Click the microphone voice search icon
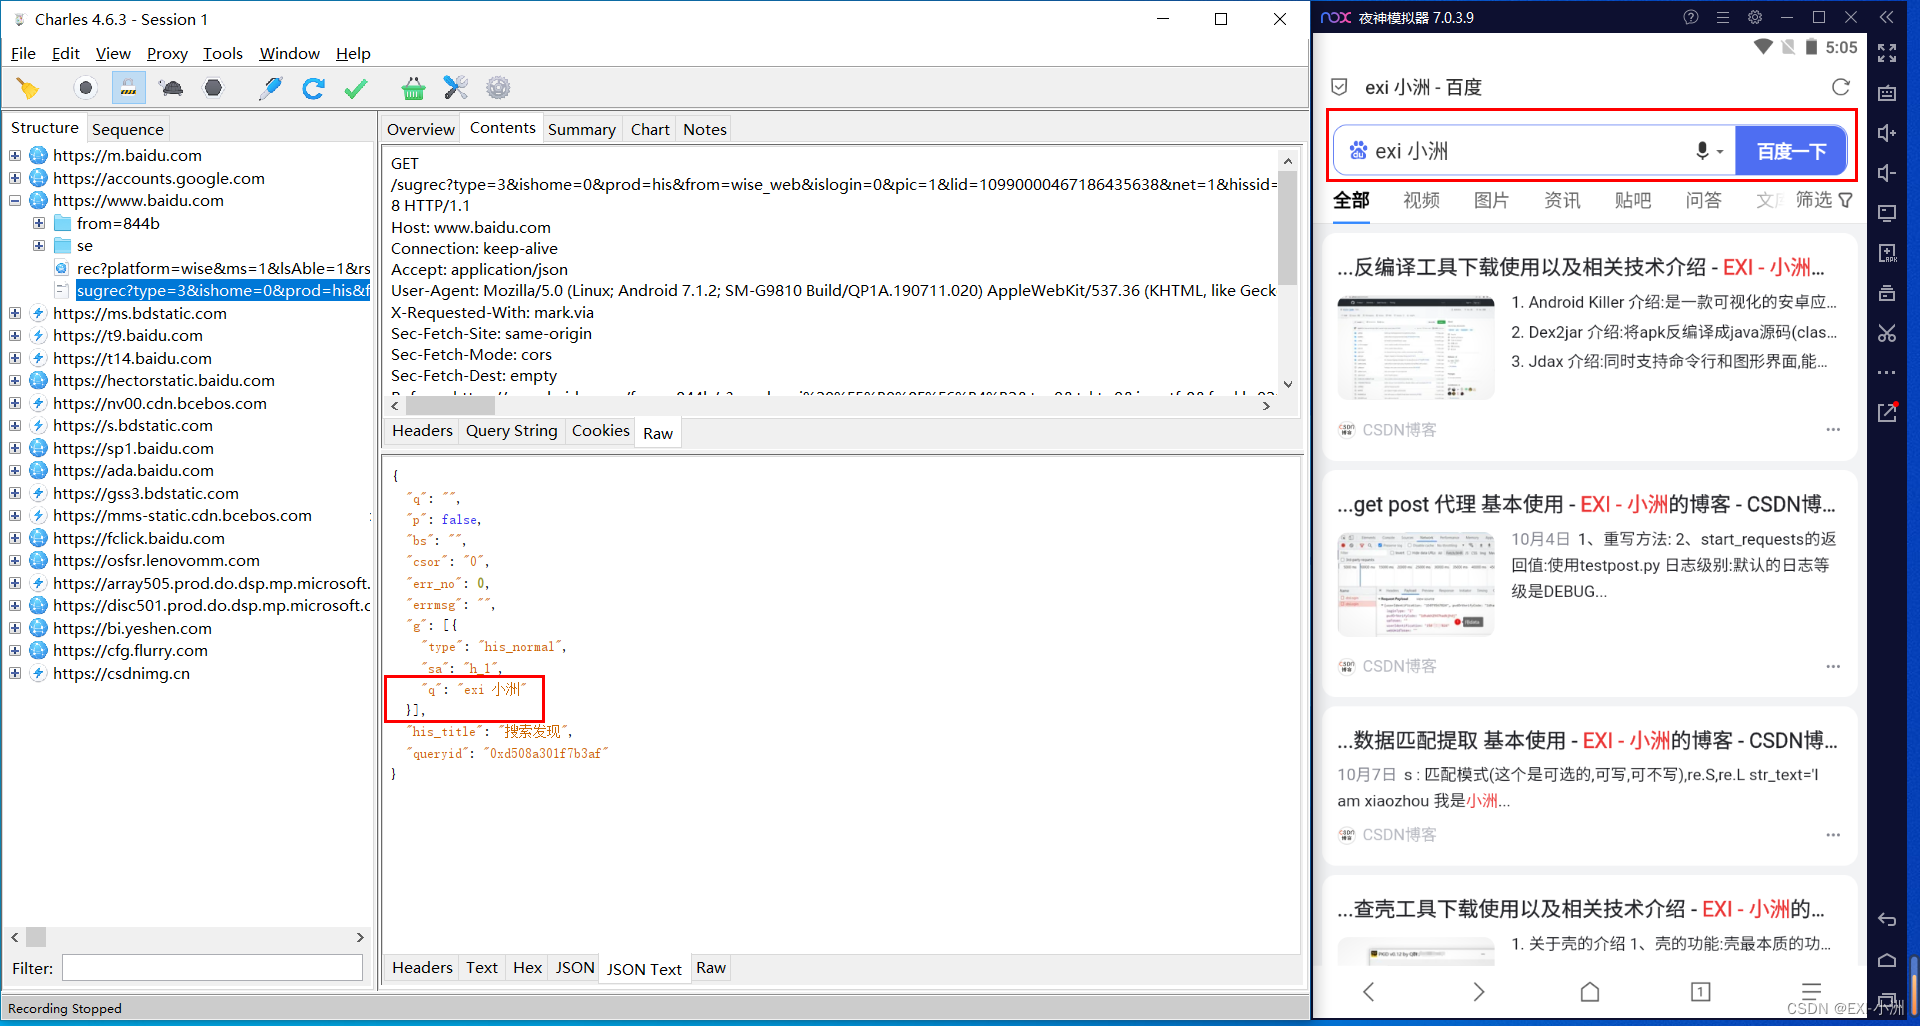Screen dimensions: 1920x1026 tap(1702, 151)
